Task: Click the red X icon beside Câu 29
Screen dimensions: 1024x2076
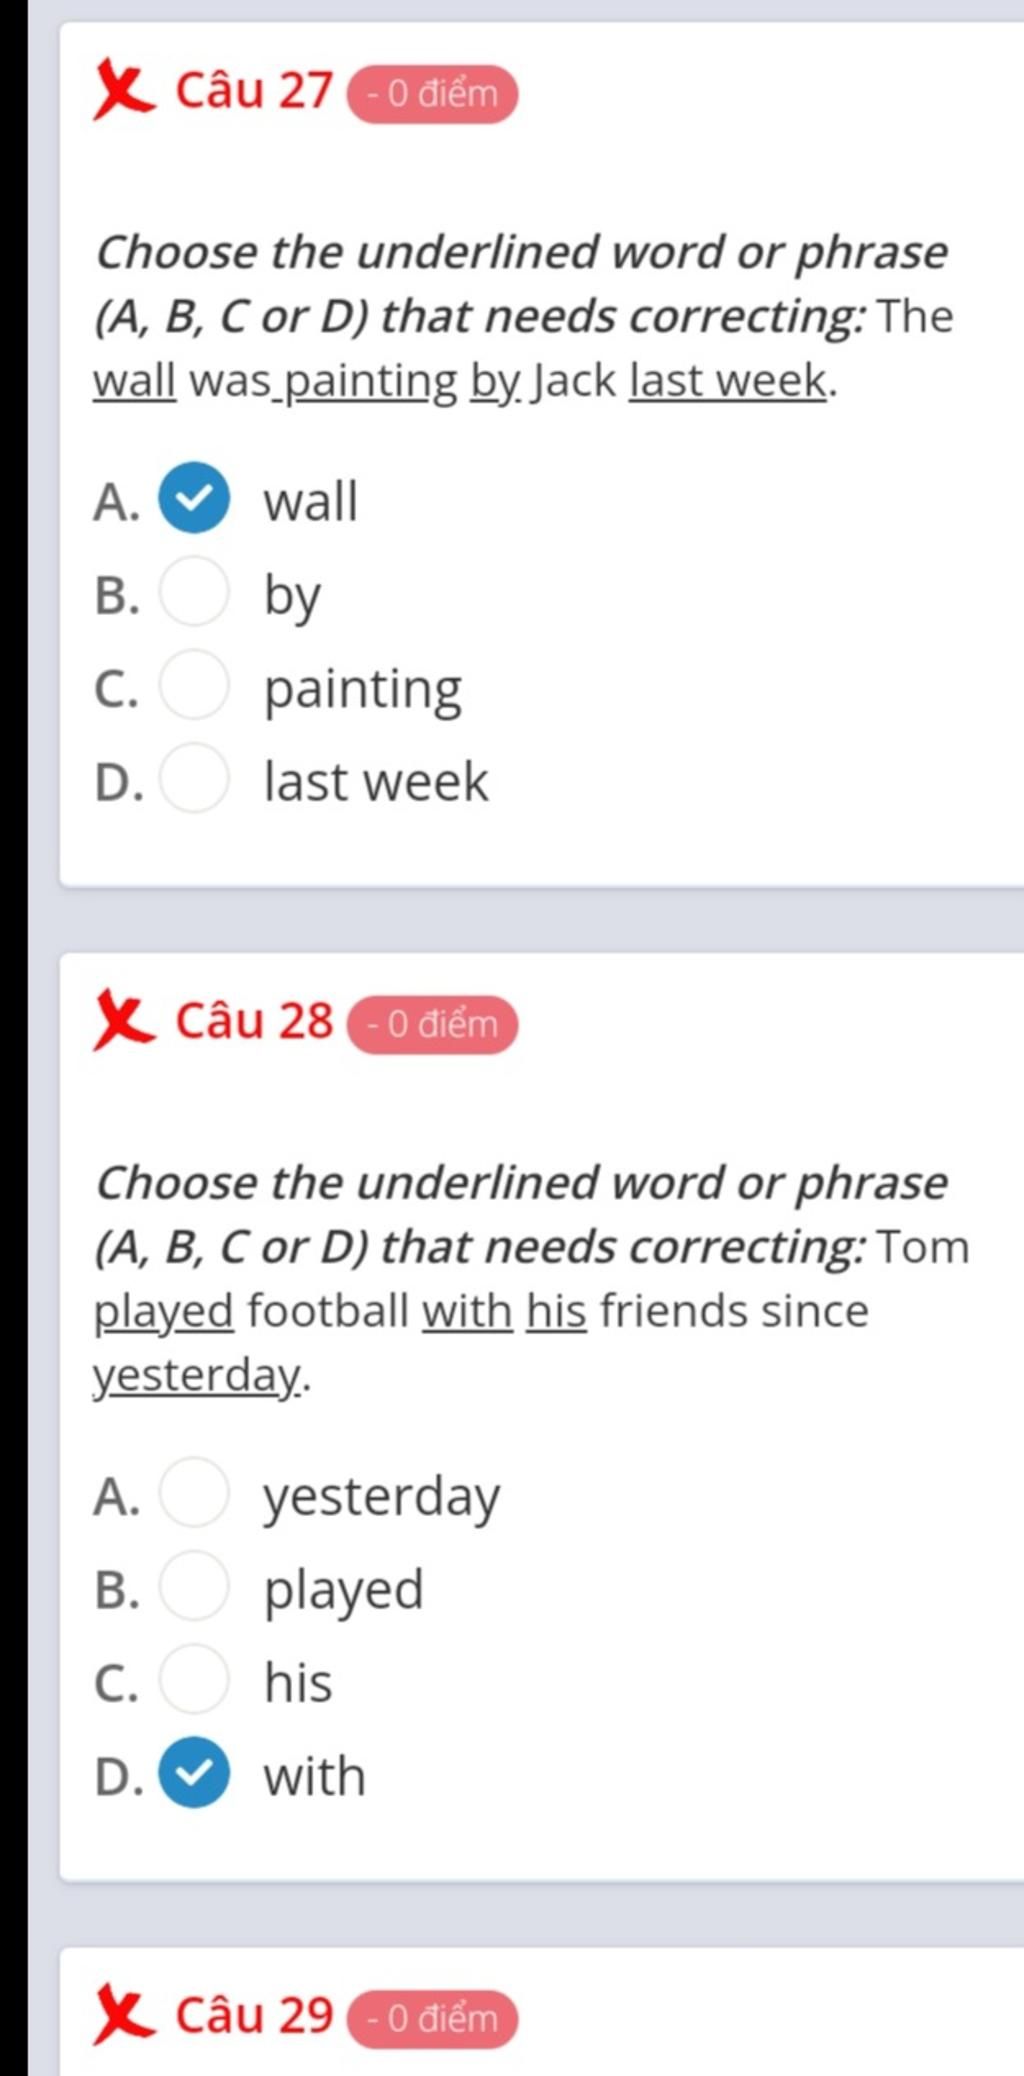Action: tap(122, 2015)
